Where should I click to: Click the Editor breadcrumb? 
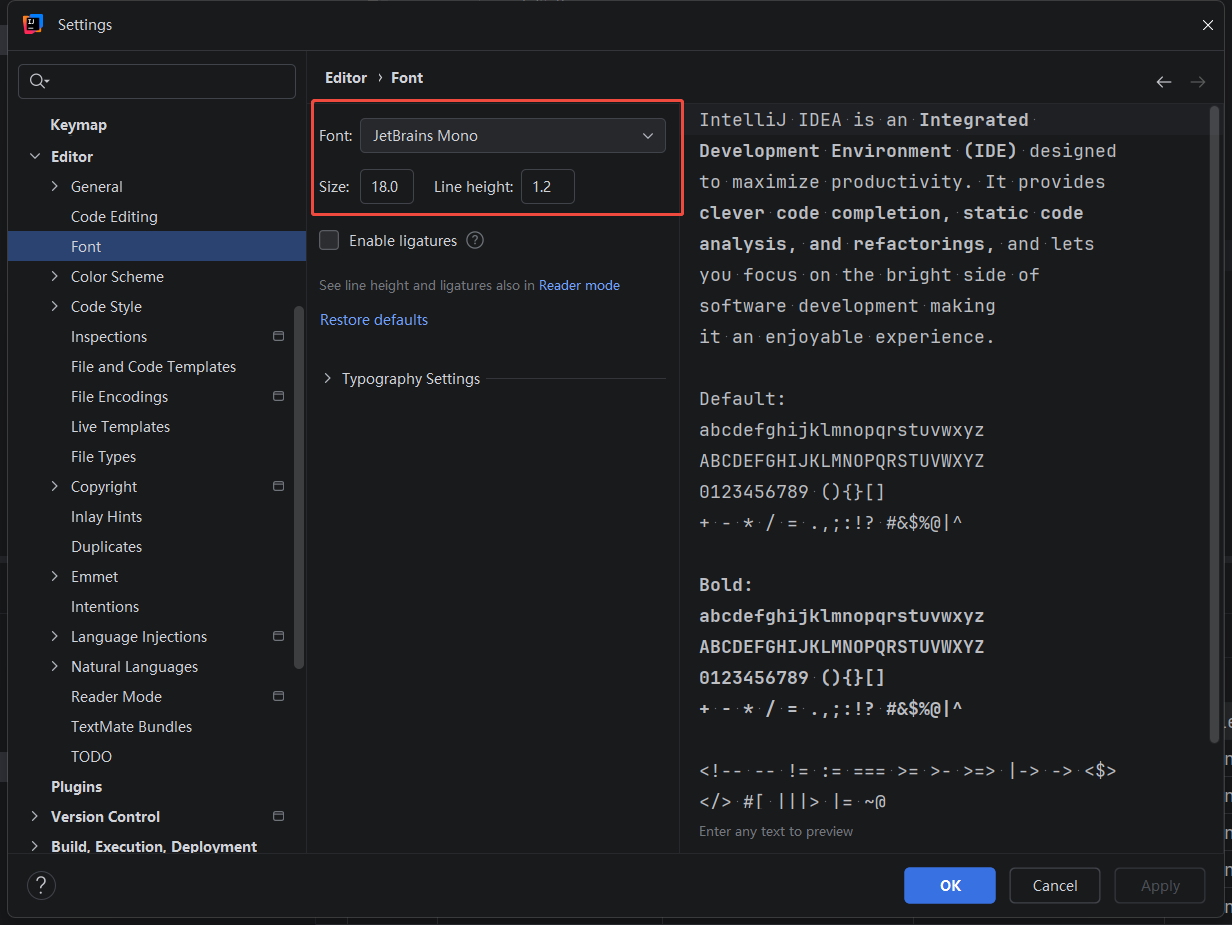click(346, 78)
